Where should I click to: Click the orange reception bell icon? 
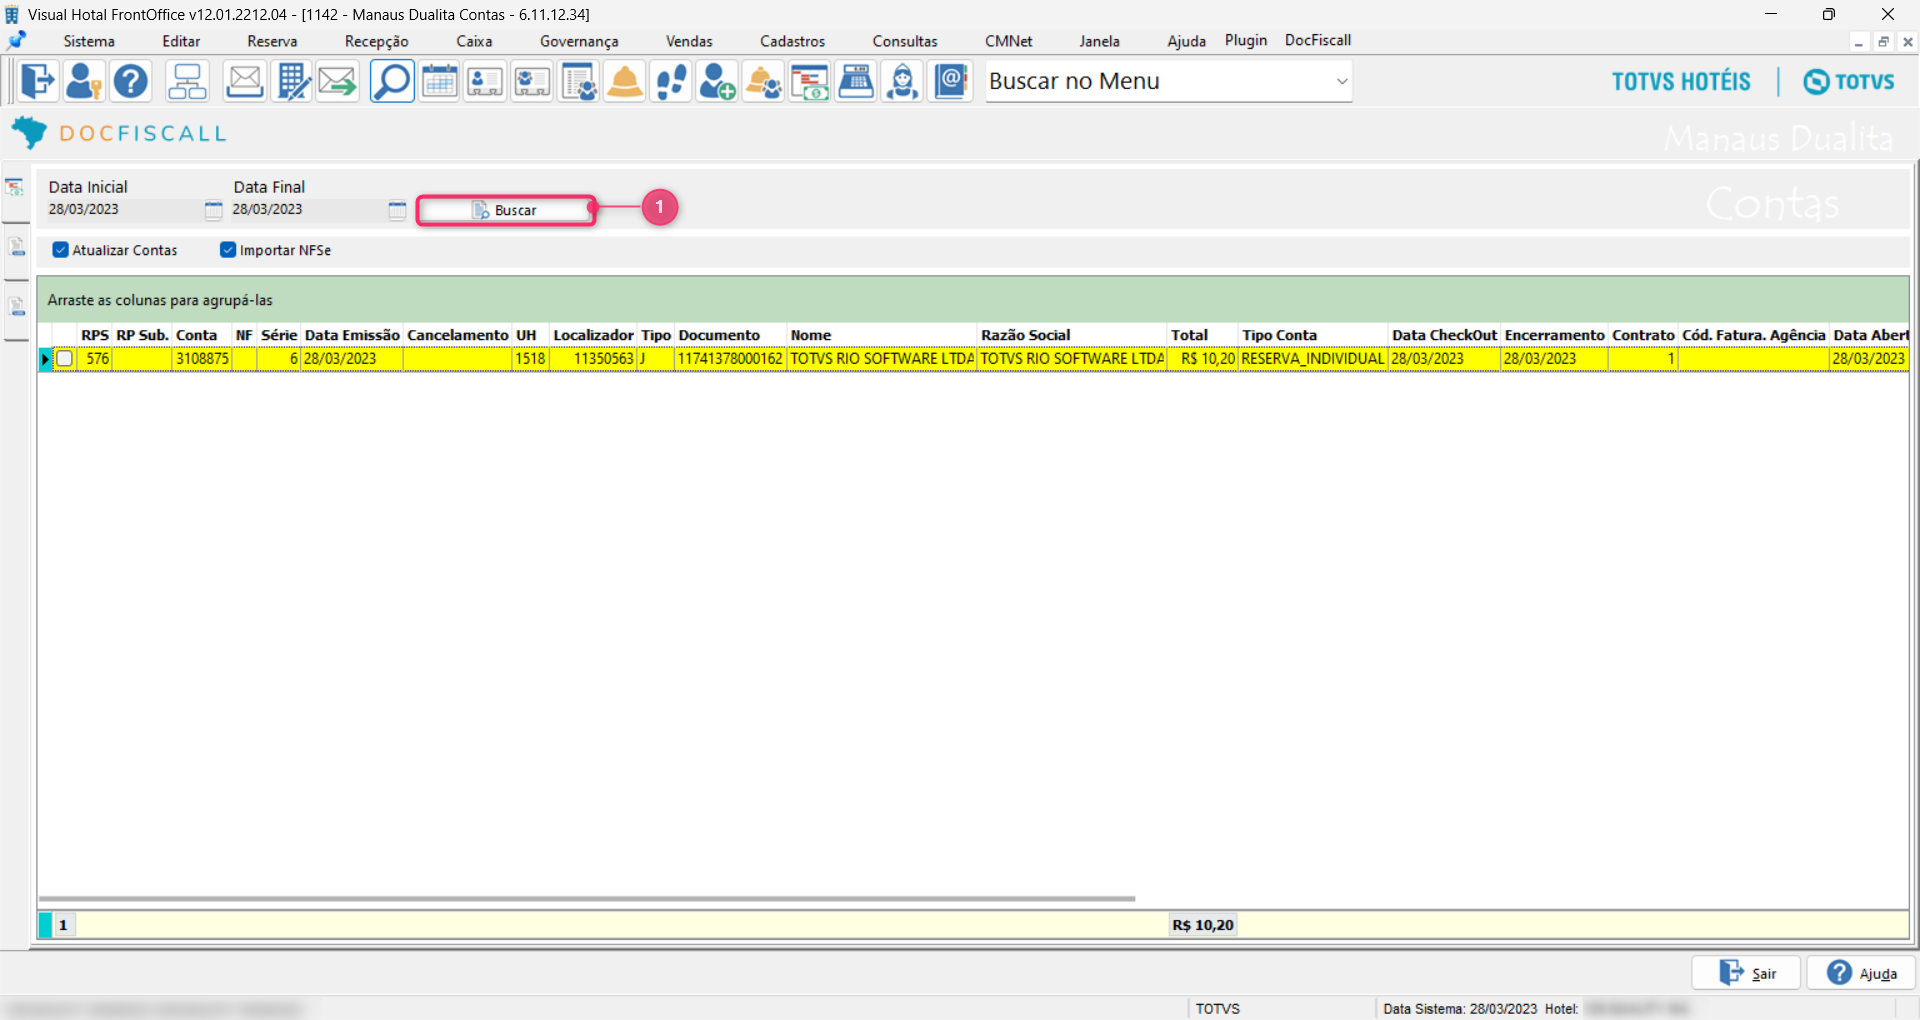(x=625, y=81)
